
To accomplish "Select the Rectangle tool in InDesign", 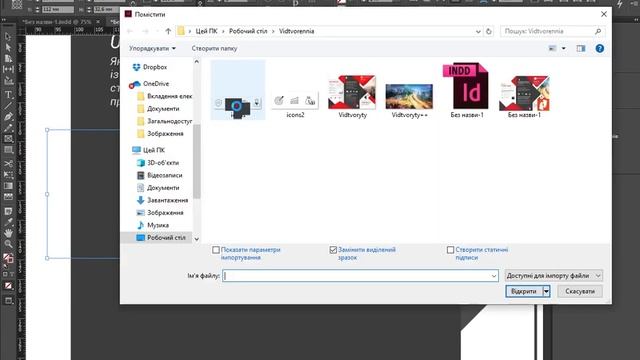I will (x=8, y=150).
